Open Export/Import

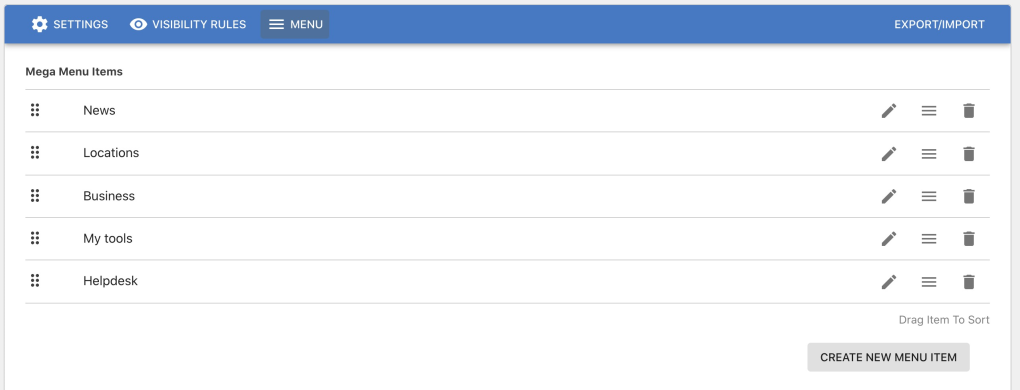coord(939,24)
